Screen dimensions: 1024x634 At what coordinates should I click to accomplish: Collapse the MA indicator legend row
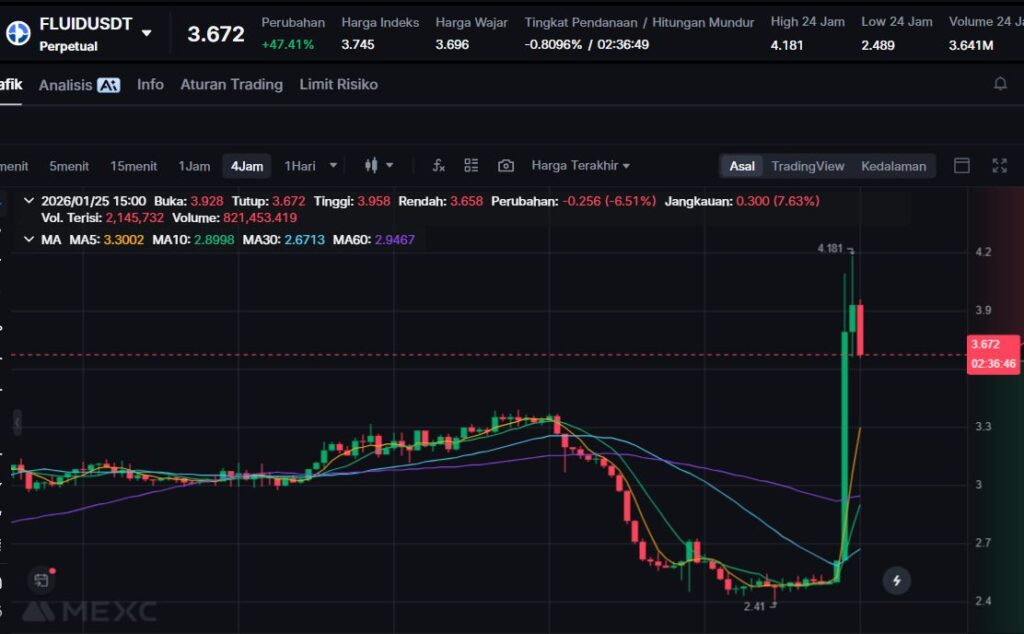28,239
